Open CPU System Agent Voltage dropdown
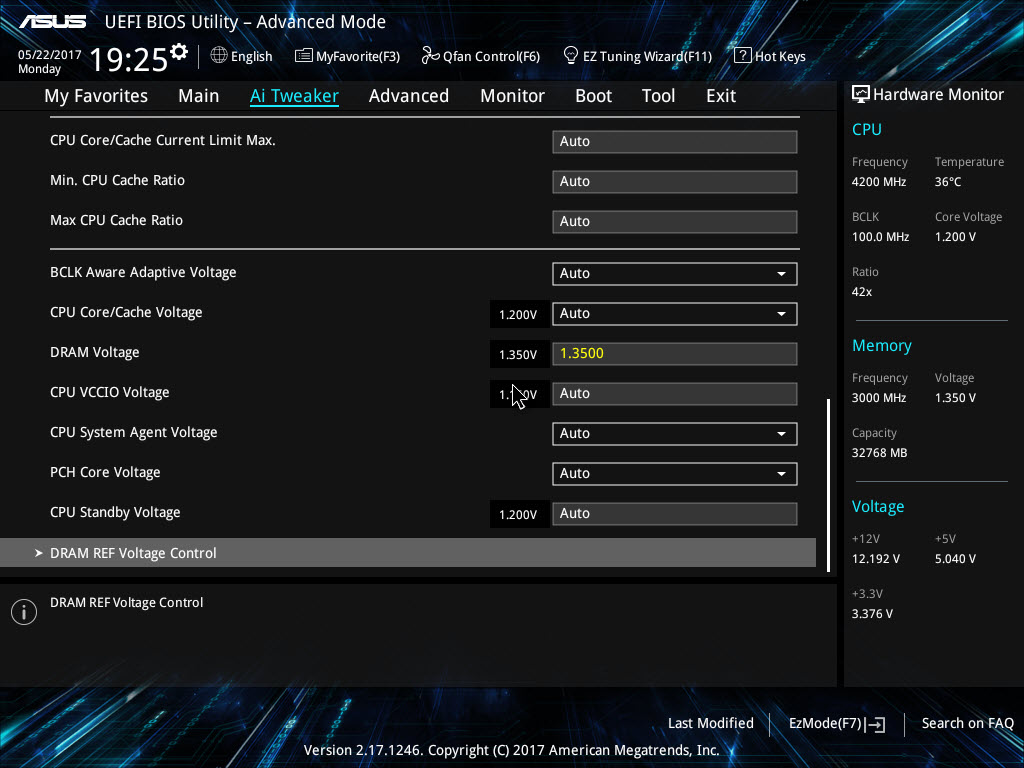 click(675, 434)
